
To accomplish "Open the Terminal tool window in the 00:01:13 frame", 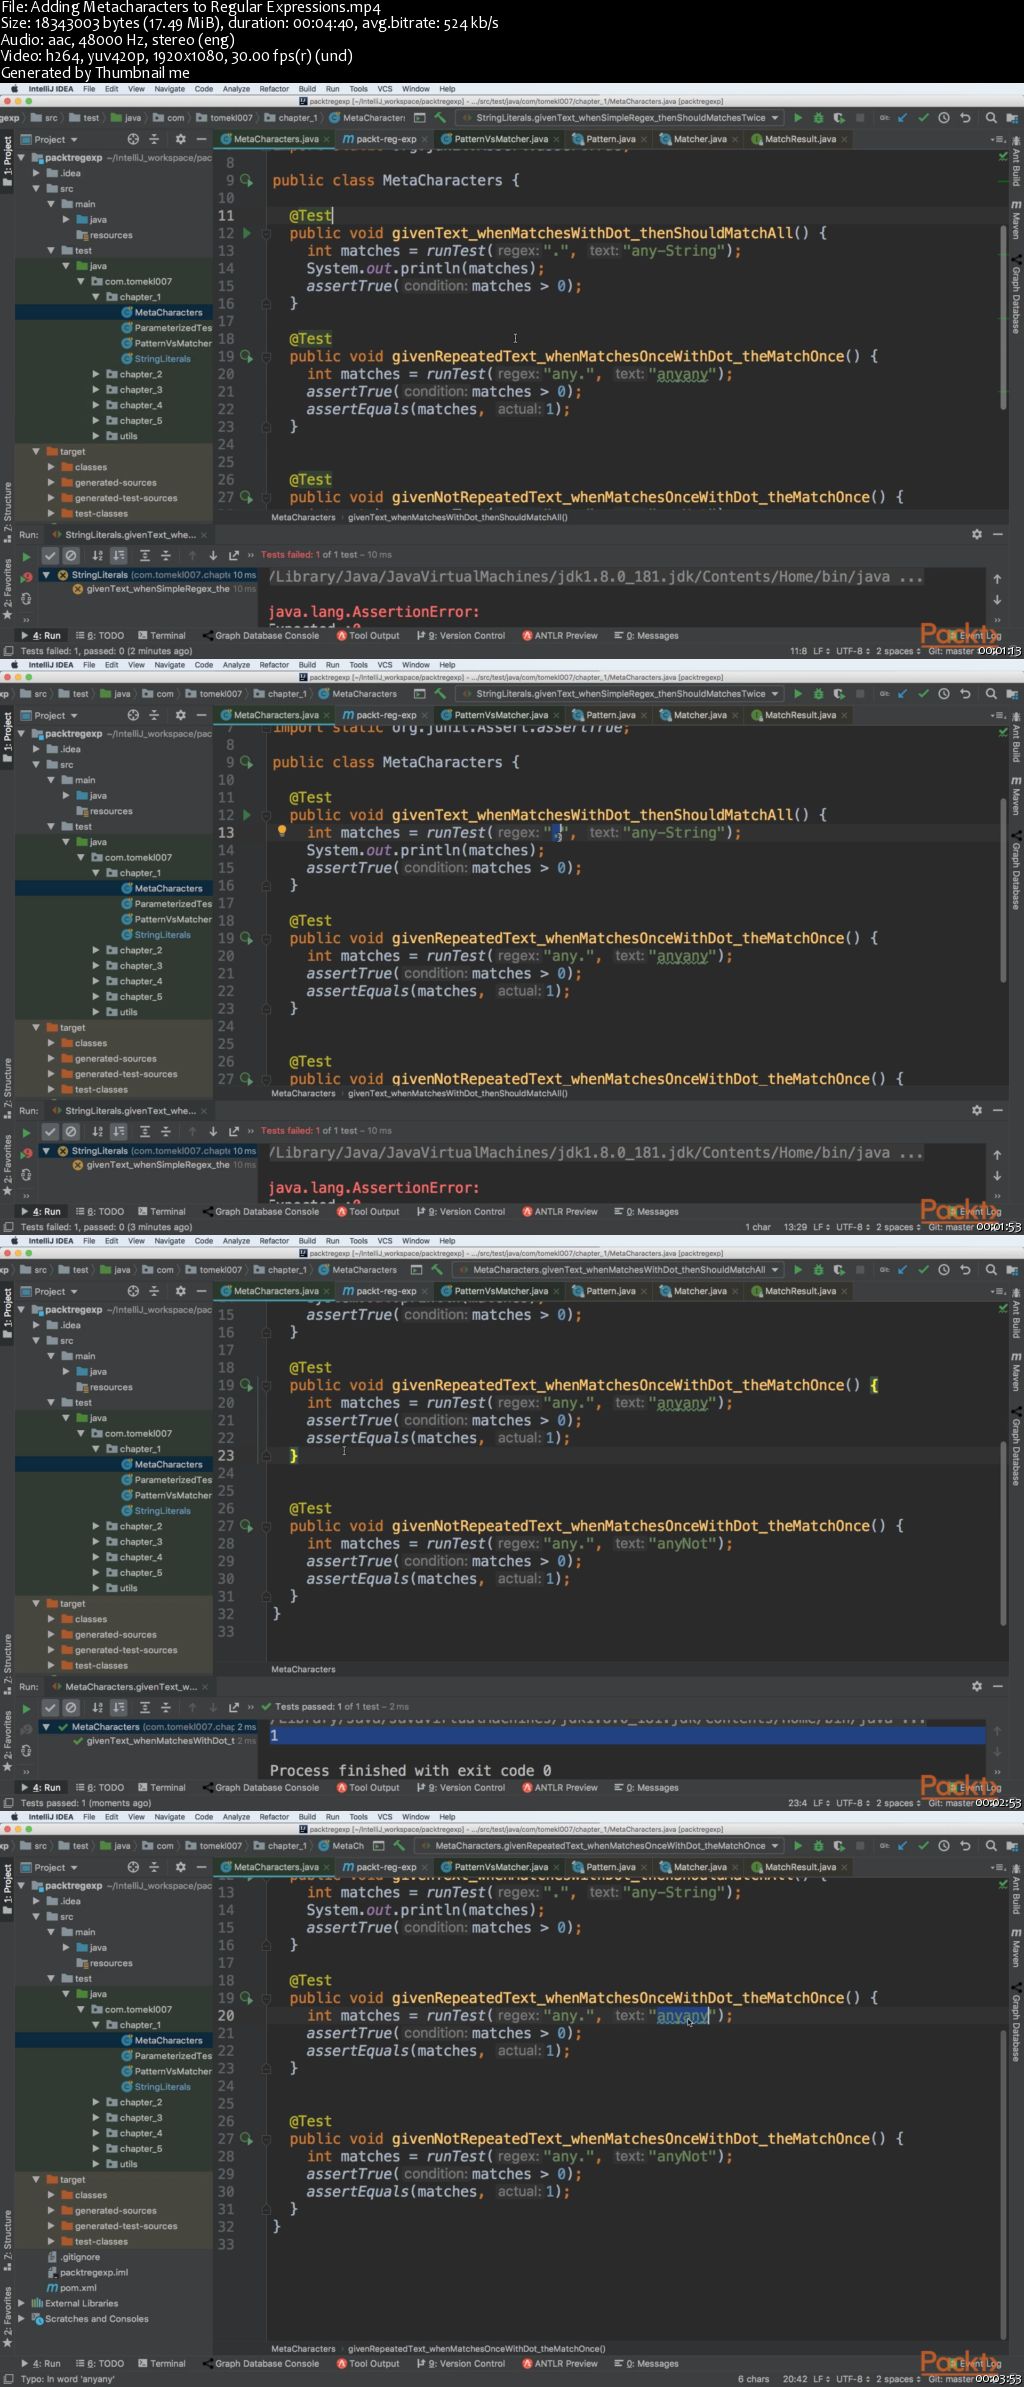I will [x=161, y=636].
